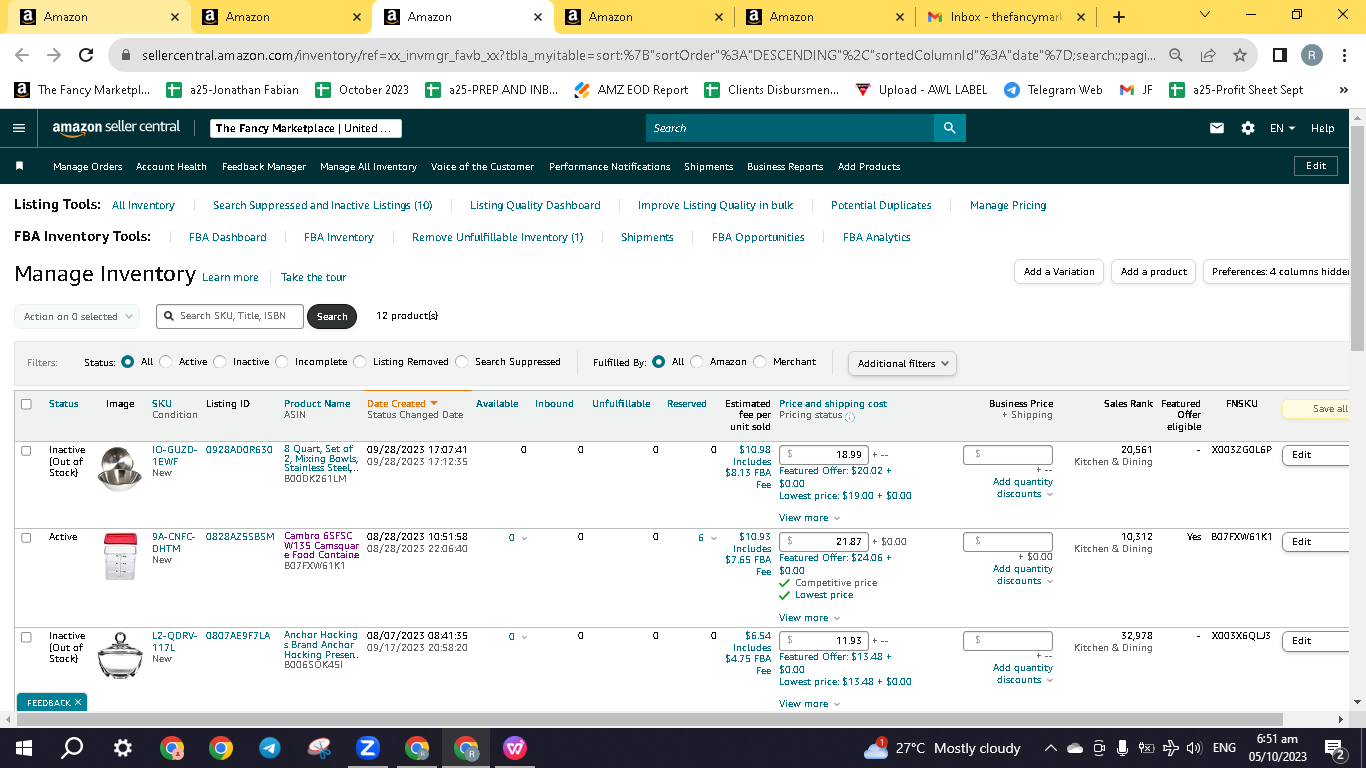This screenshot has width=1366, height=768.
Task: Open the FBA Dashboard link
Action: (x=228, y=237)
